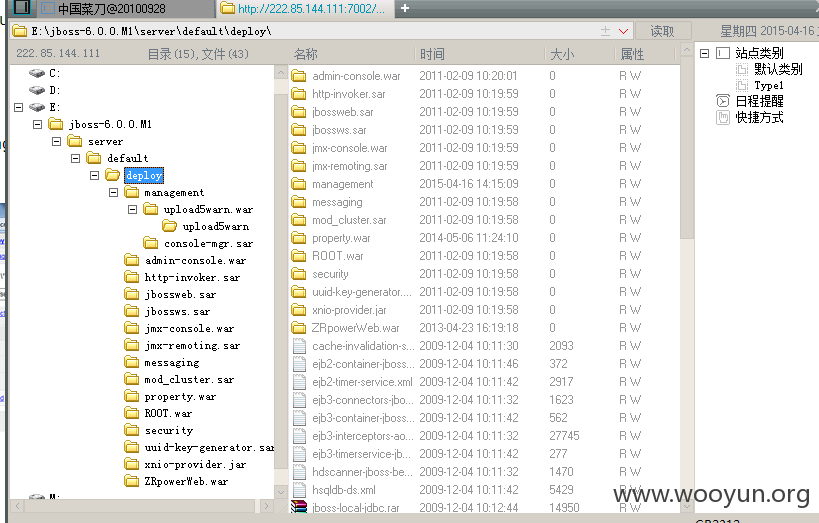This screenshot has height=523, width=819.
Task: Click the cache-invalidation file icon
Action: [299, 346]
